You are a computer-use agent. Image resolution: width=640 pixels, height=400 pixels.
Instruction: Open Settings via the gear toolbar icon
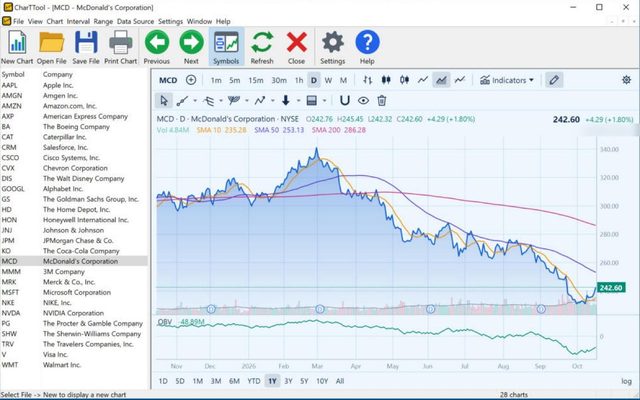click(333, 47)
